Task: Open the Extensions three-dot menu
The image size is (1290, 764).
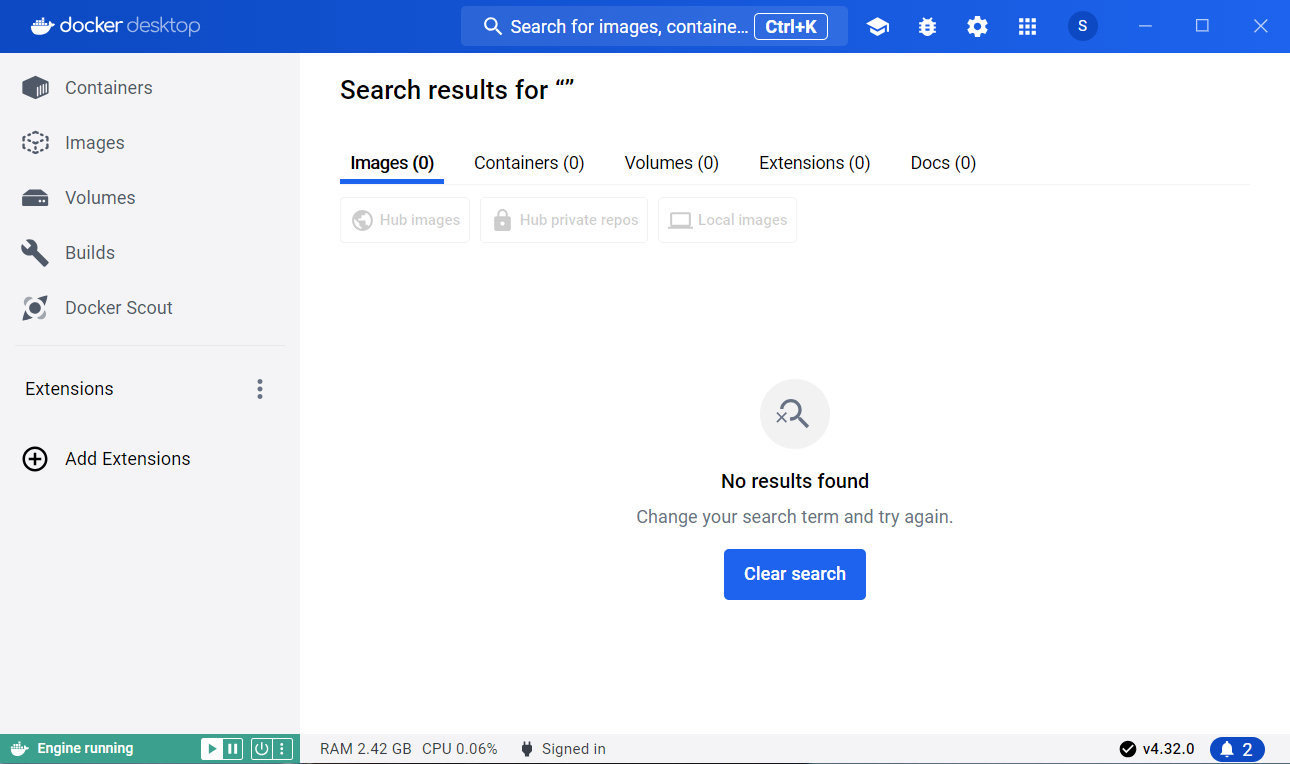Action: click(x=260, y=389)
